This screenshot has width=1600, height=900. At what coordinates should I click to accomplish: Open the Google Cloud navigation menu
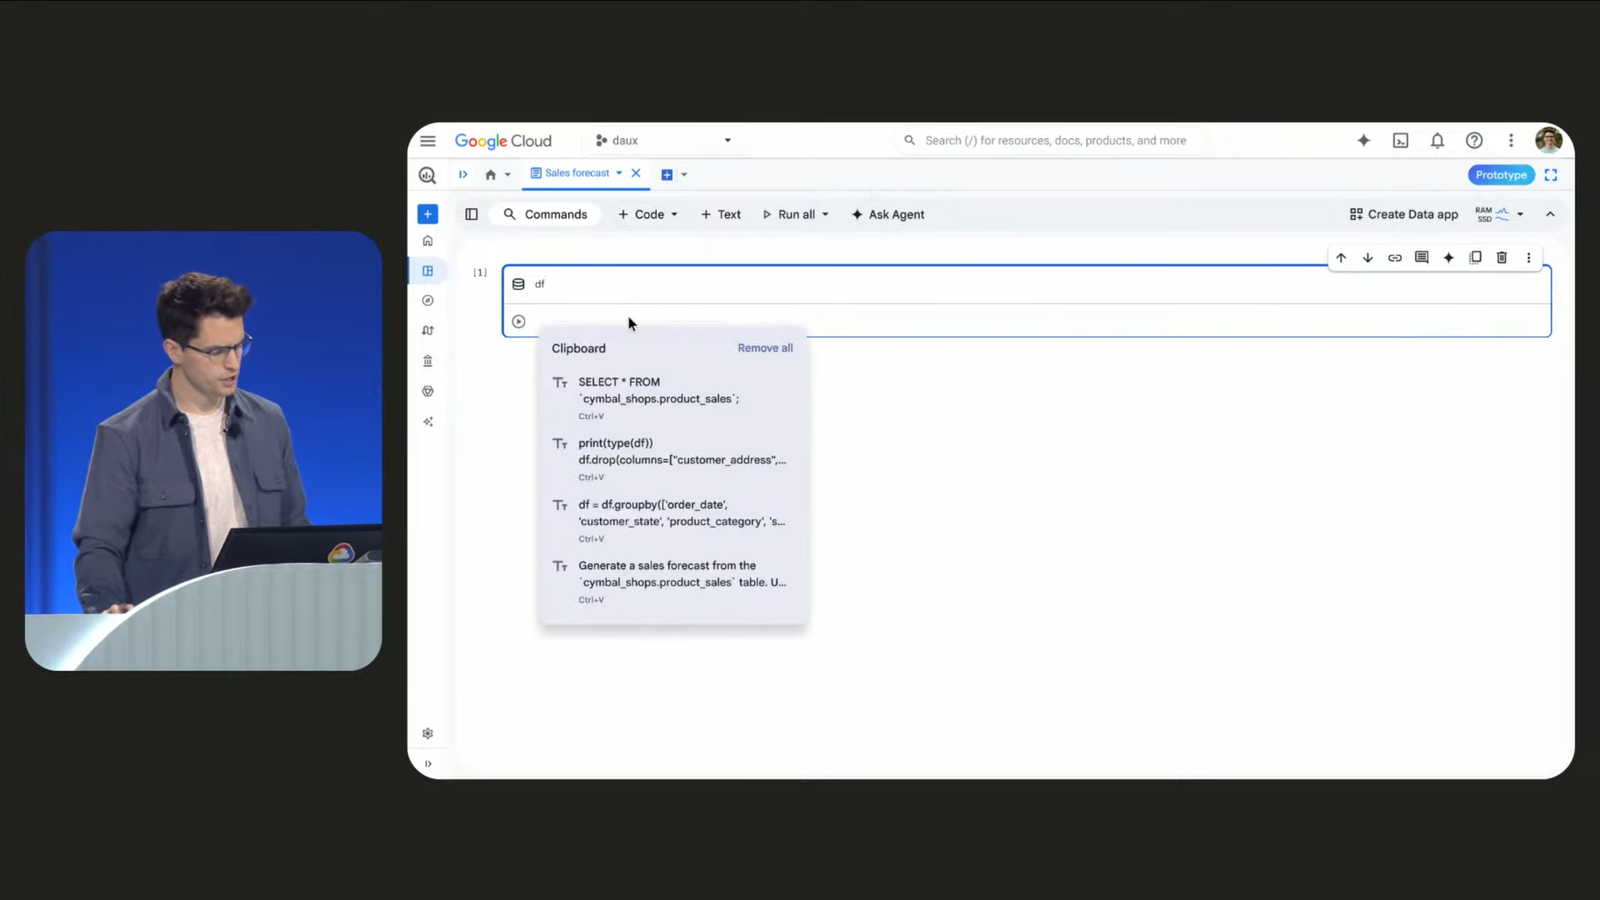pyautogui.click(x=428, y=141)
